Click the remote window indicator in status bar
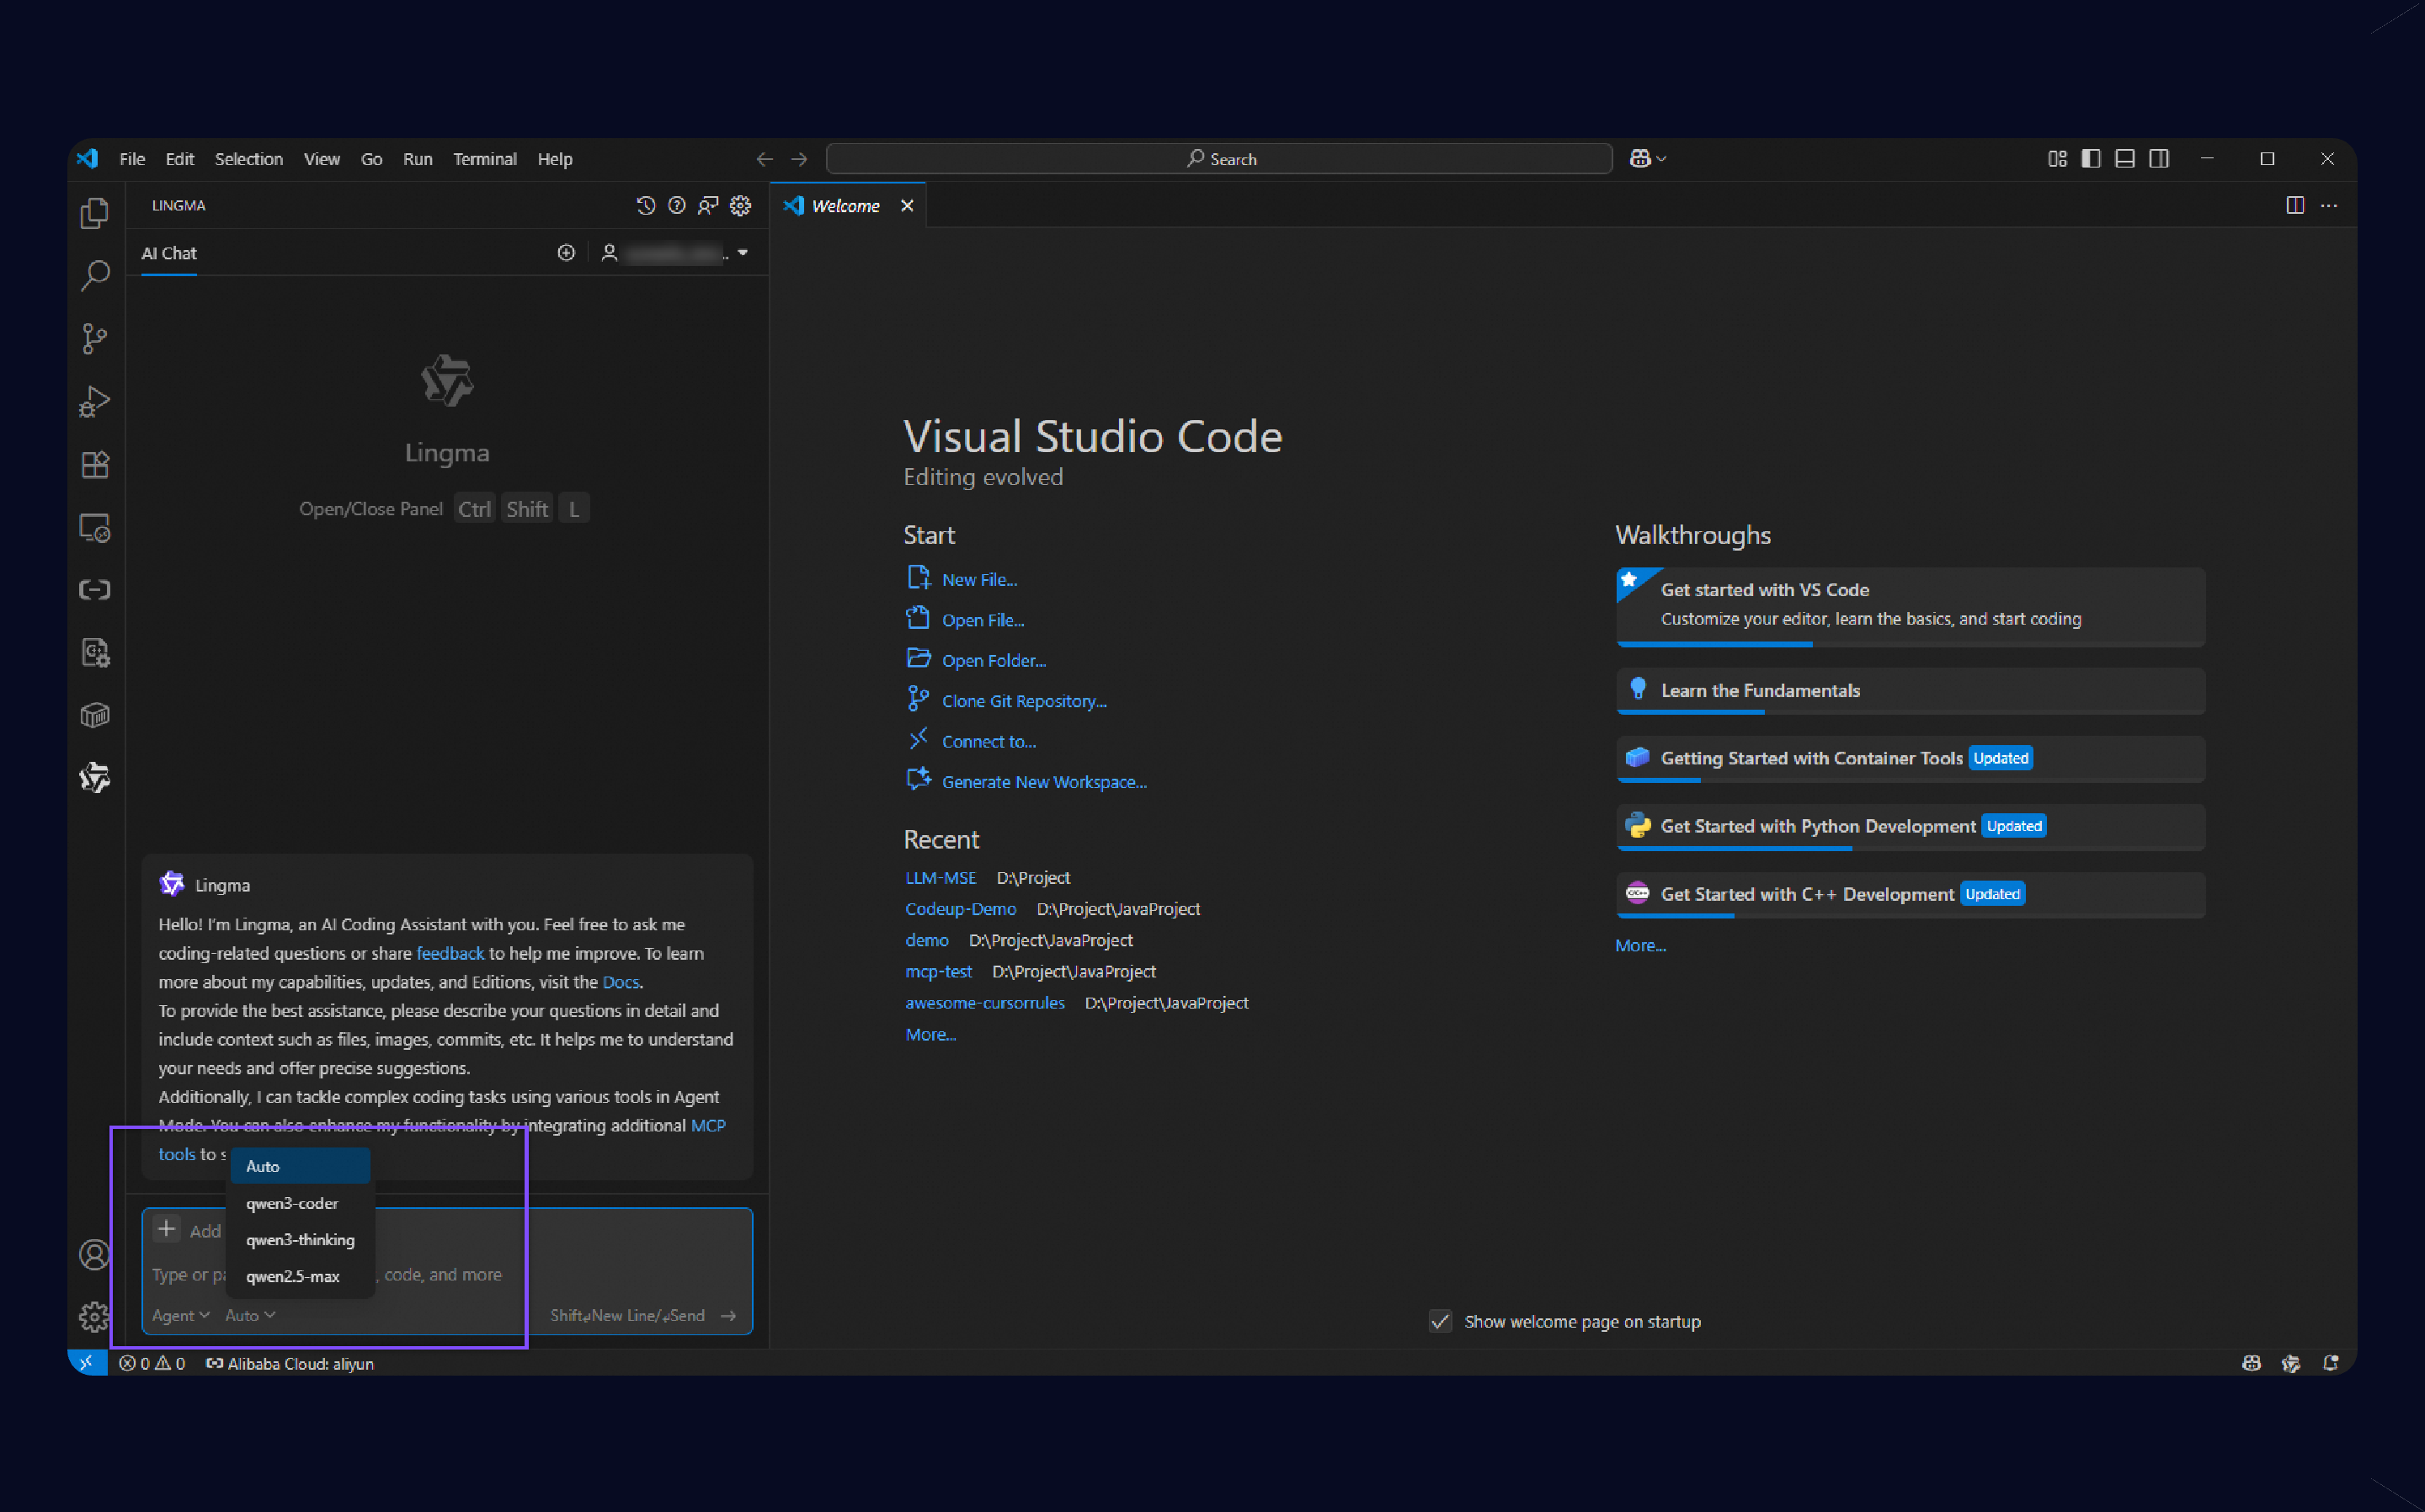Viewport: 2425px width, 1512px height. coord(87,1363)
